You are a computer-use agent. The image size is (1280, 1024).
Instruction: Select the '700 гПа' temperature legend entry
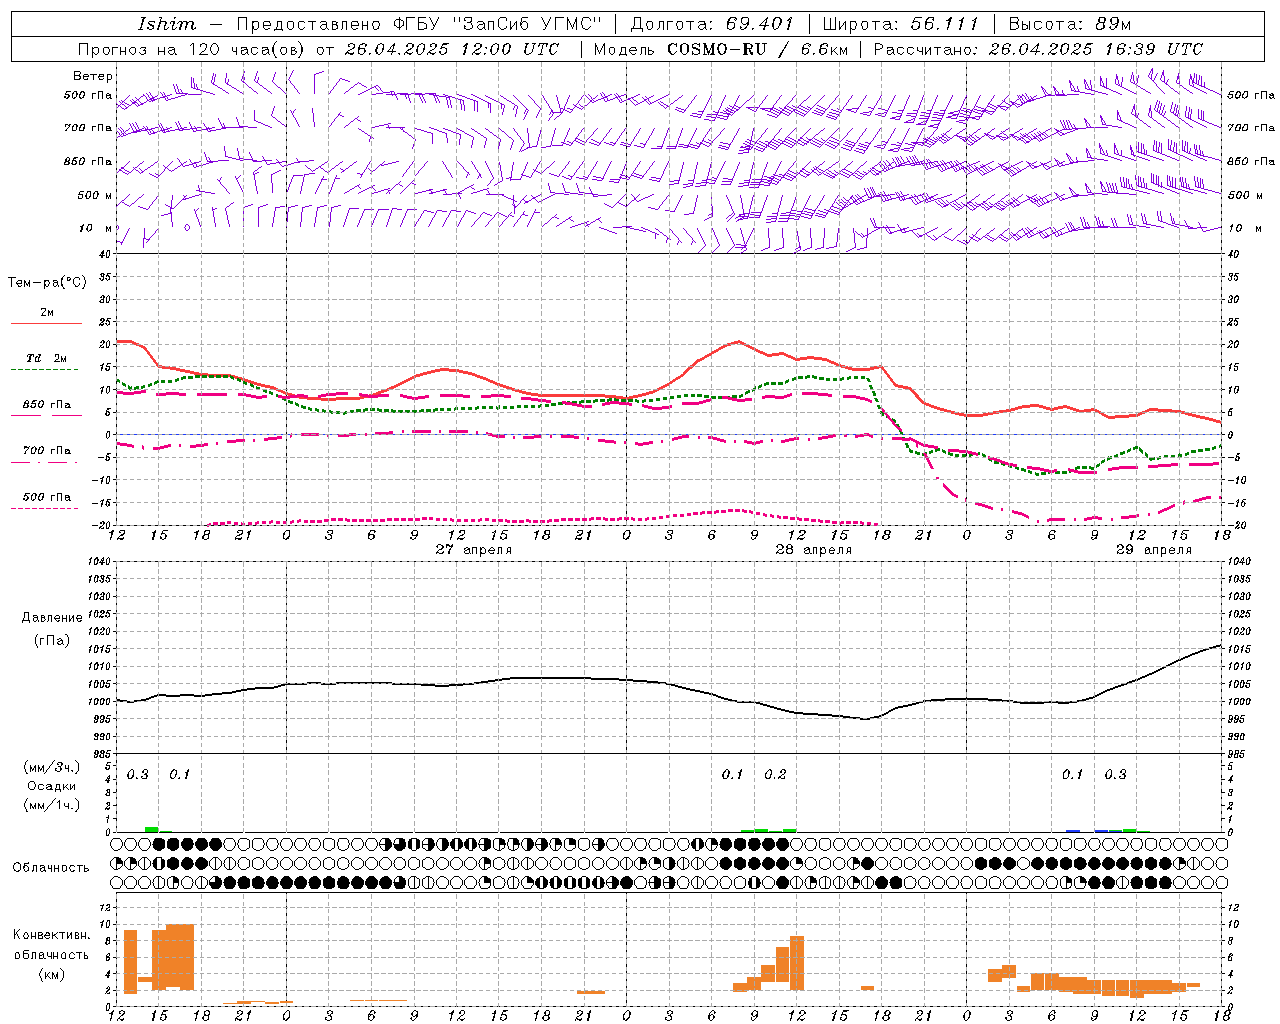(x=47, y=451)
